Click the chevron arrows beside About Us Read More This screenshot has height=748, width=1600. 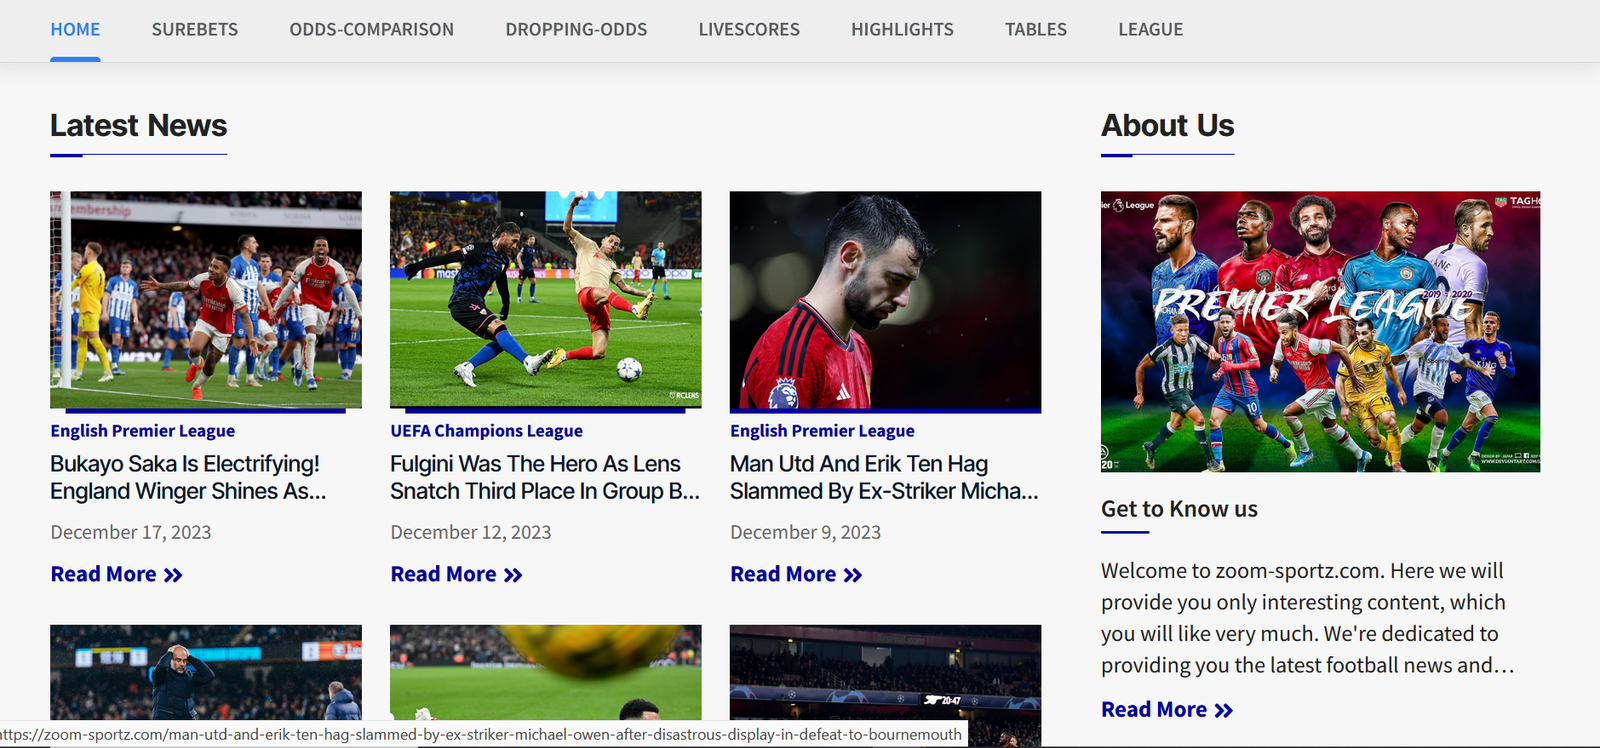pos(1224,710)
